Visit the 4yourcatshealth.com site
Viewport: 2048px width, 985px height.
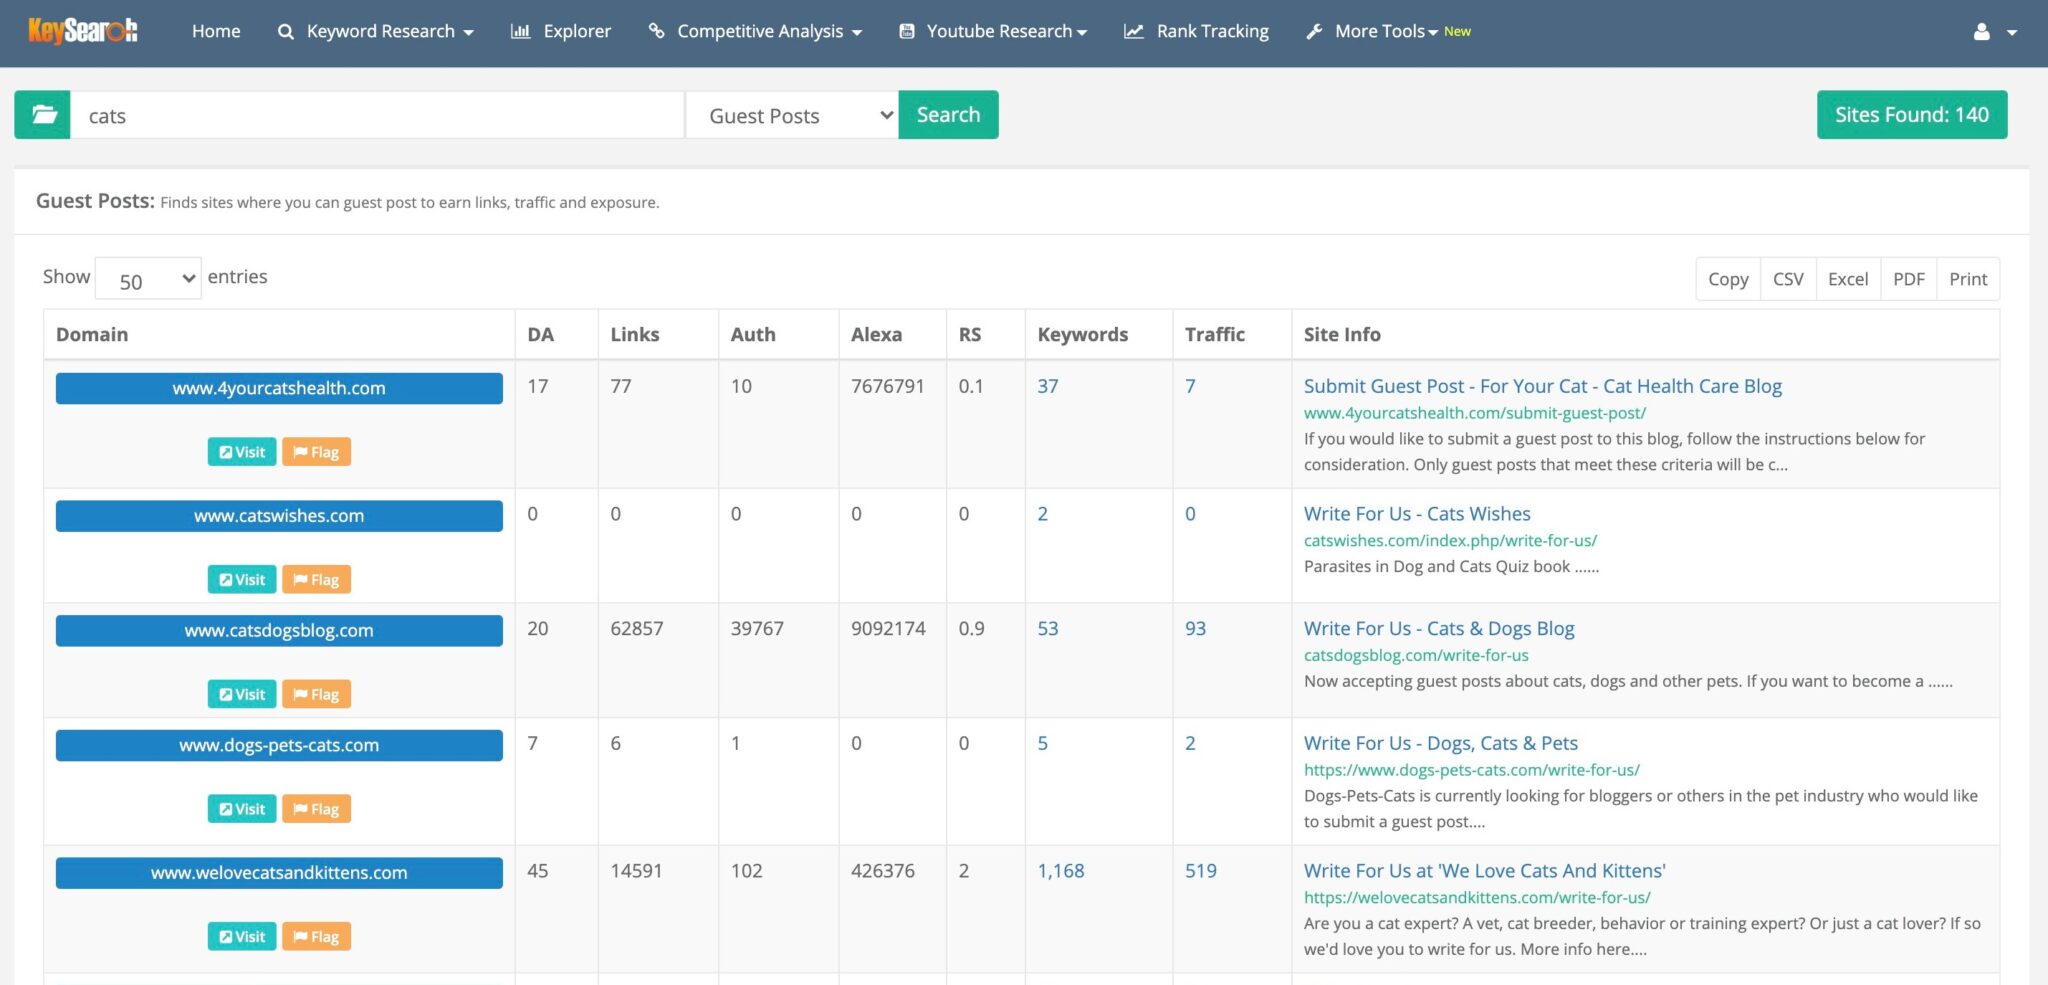point(242,452)
